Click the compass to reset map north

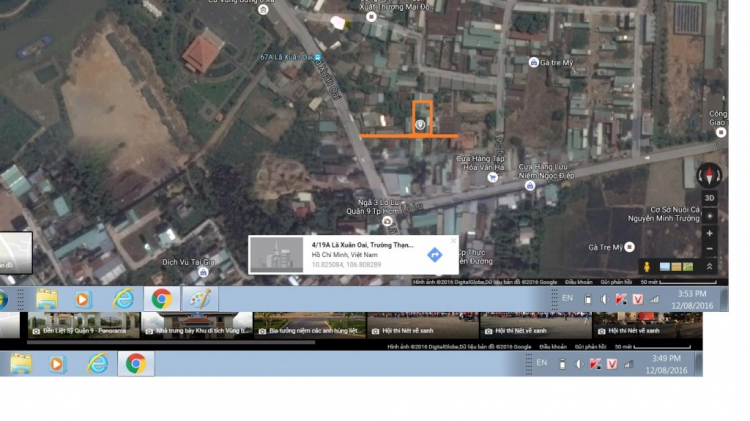click(709, 175)
